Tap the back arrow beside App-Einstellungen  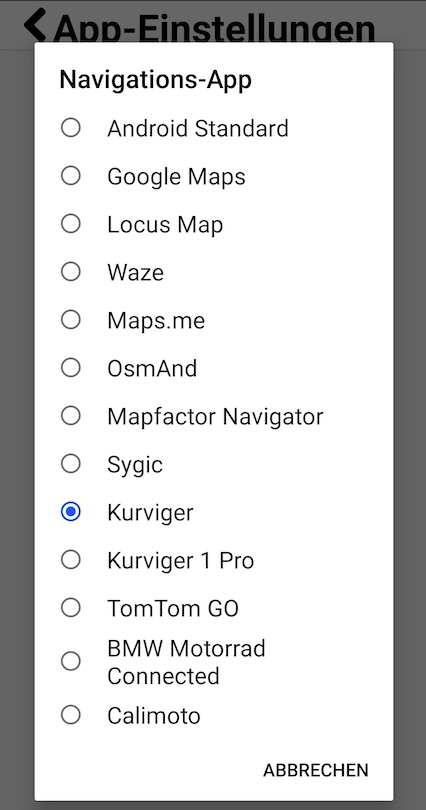click(x=35, y=26)
